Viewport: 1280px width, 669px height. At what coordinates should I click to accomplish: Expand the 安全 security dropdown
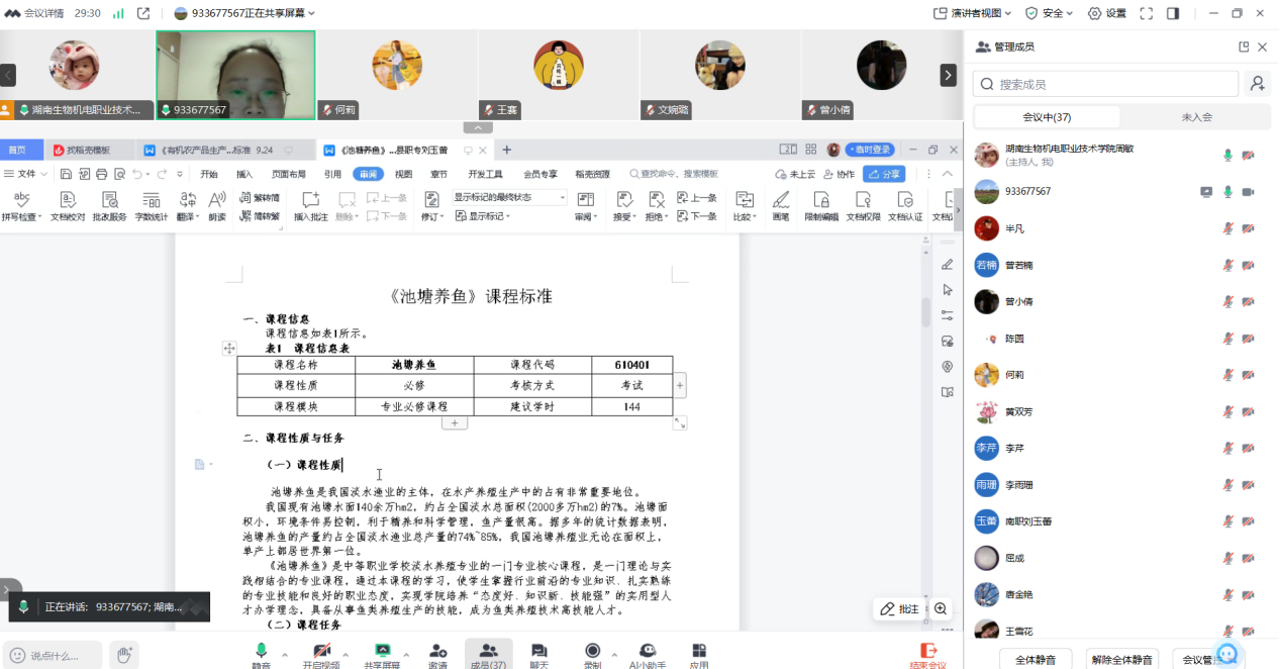1049,13
